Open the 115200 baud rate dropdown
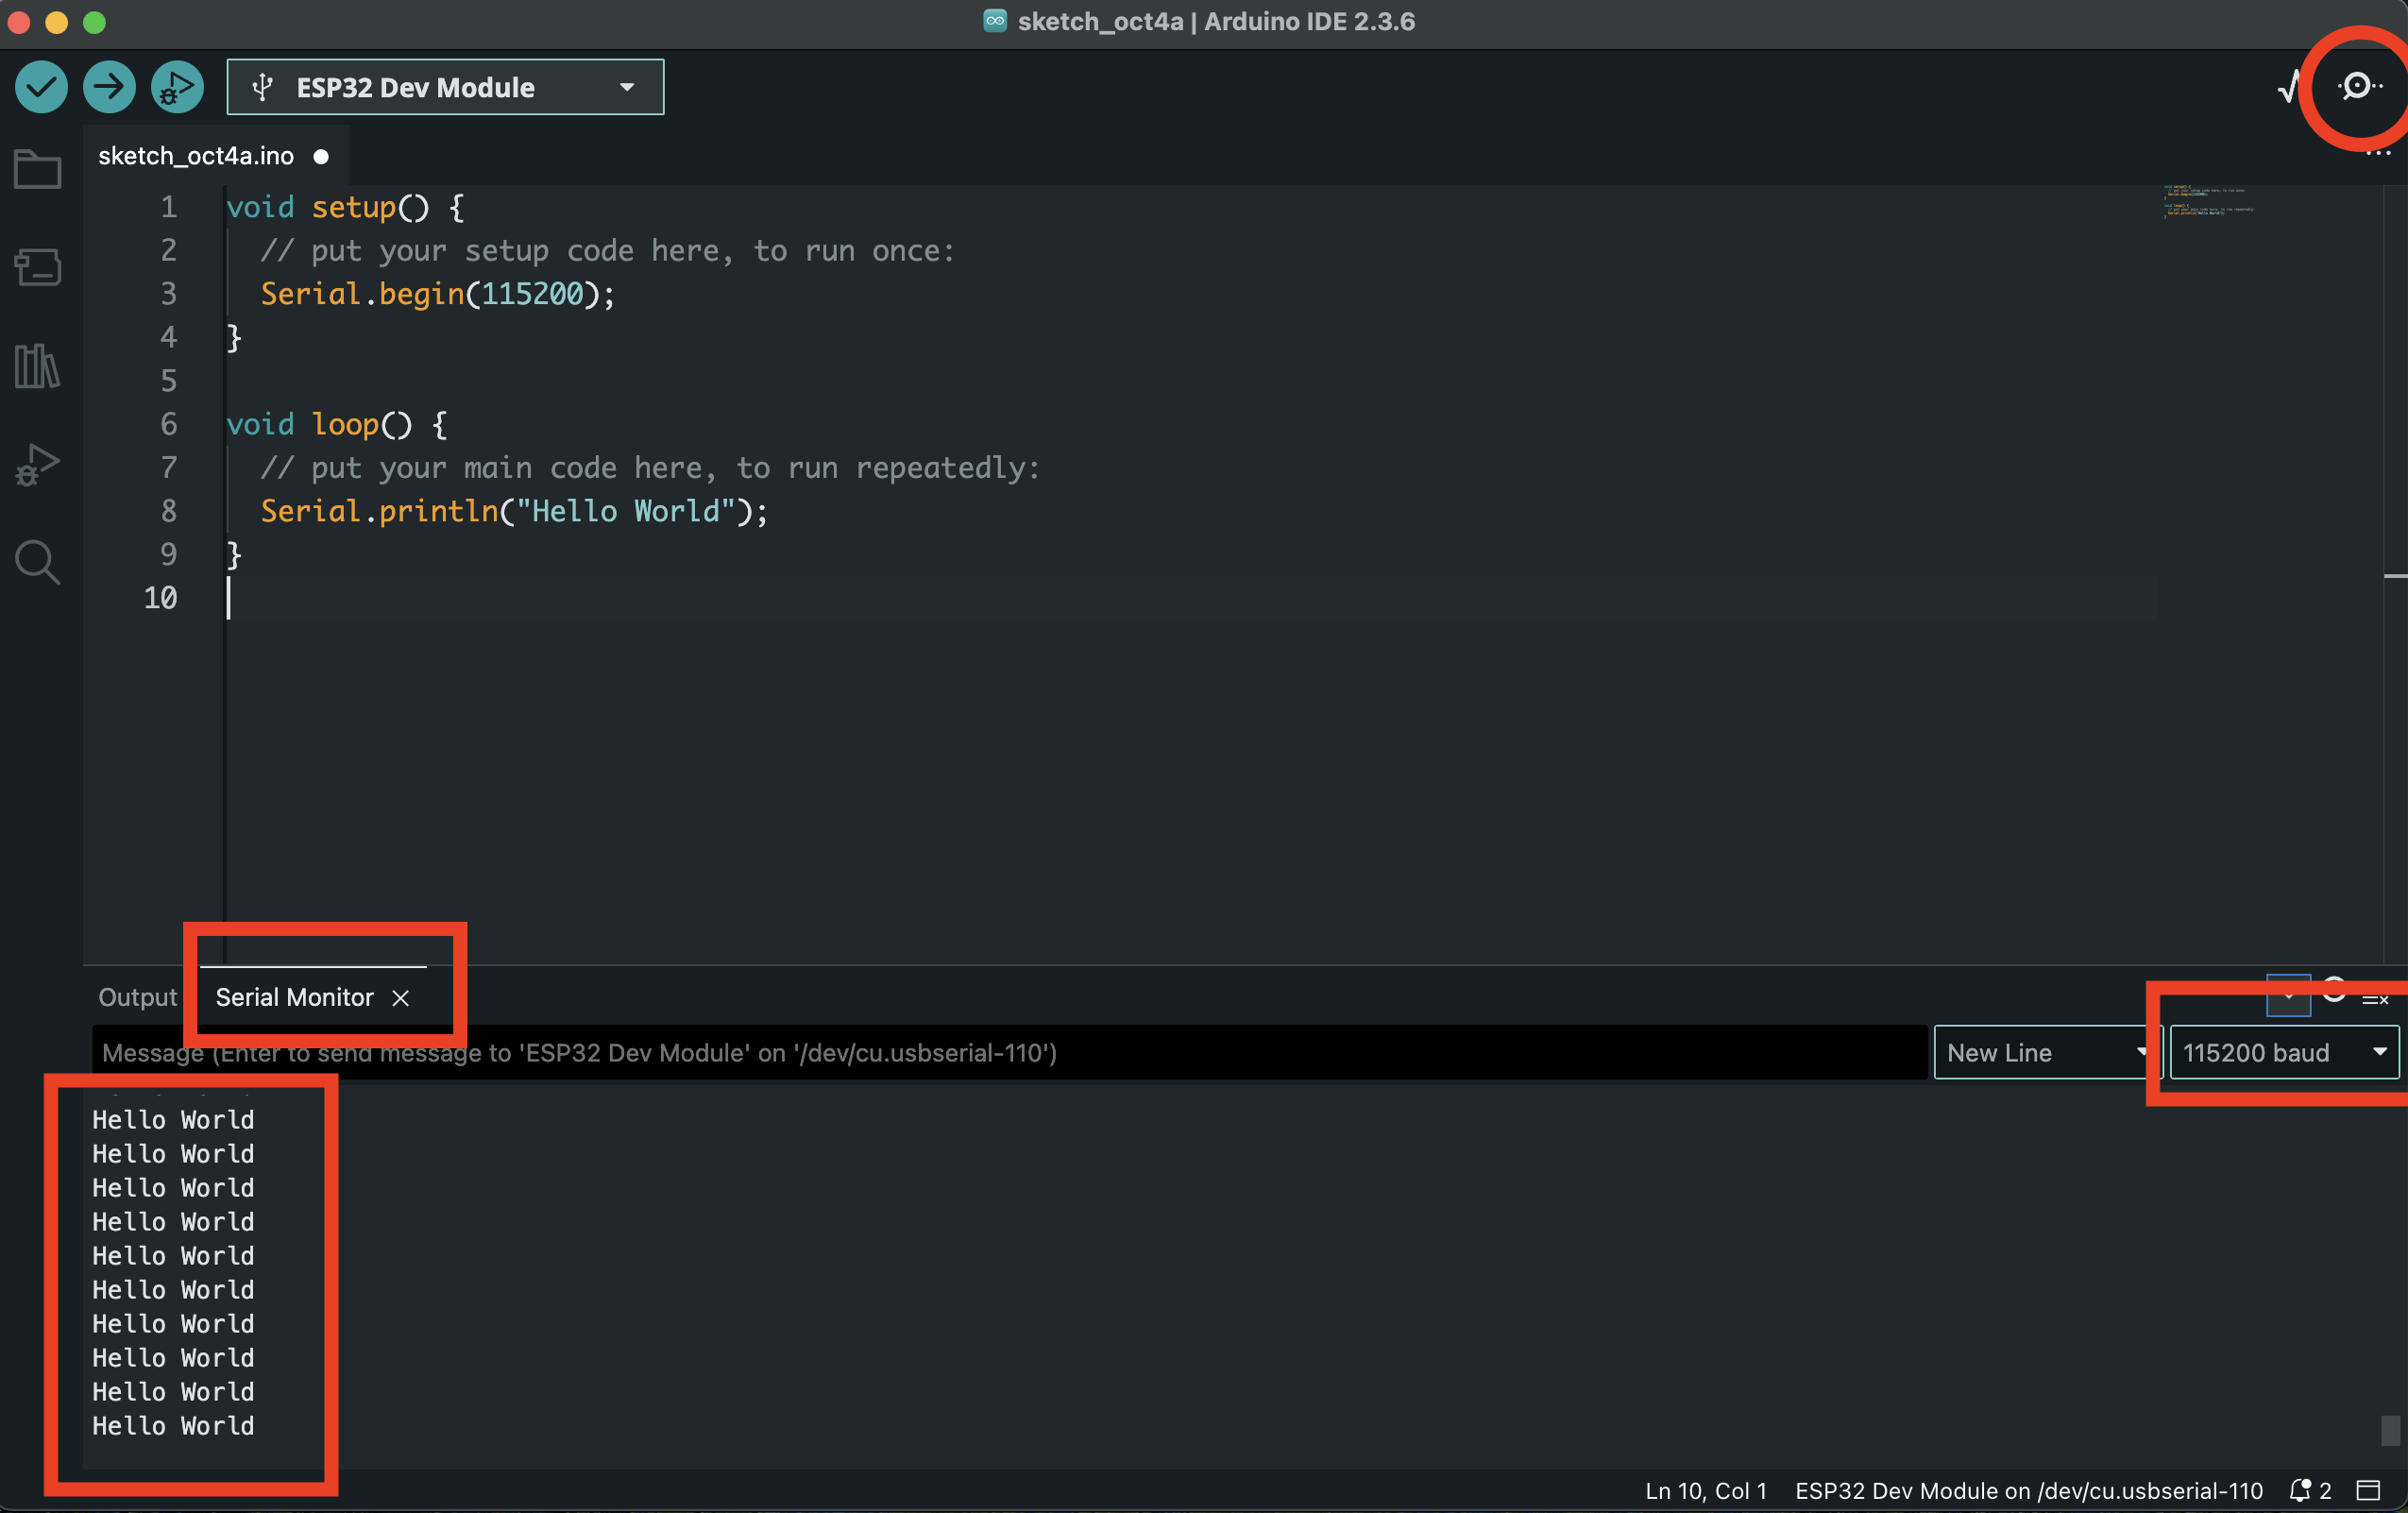 coord(2284,1052)
